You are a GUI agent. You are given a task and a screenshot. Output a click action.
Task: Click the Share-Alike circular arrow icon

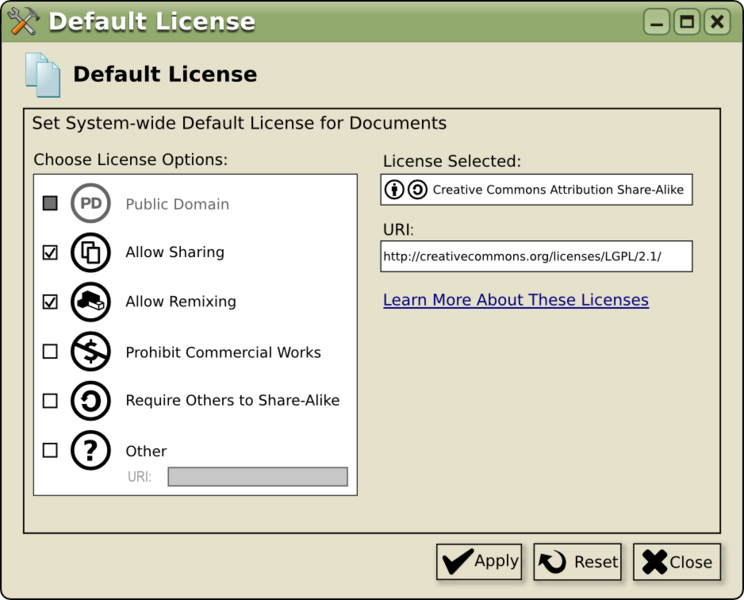pyautogui.click(x=91, y=401)
